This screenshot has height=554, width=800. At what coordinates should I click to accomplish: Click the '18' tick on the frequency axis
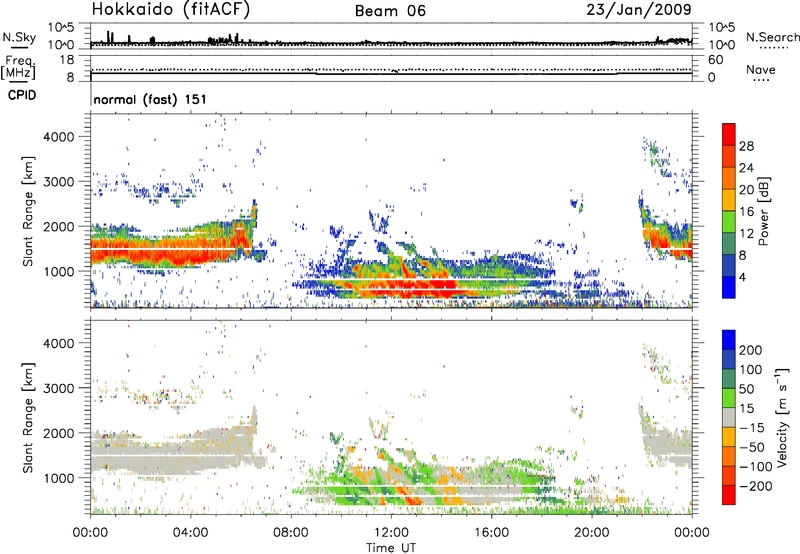(x=67, y=60)
